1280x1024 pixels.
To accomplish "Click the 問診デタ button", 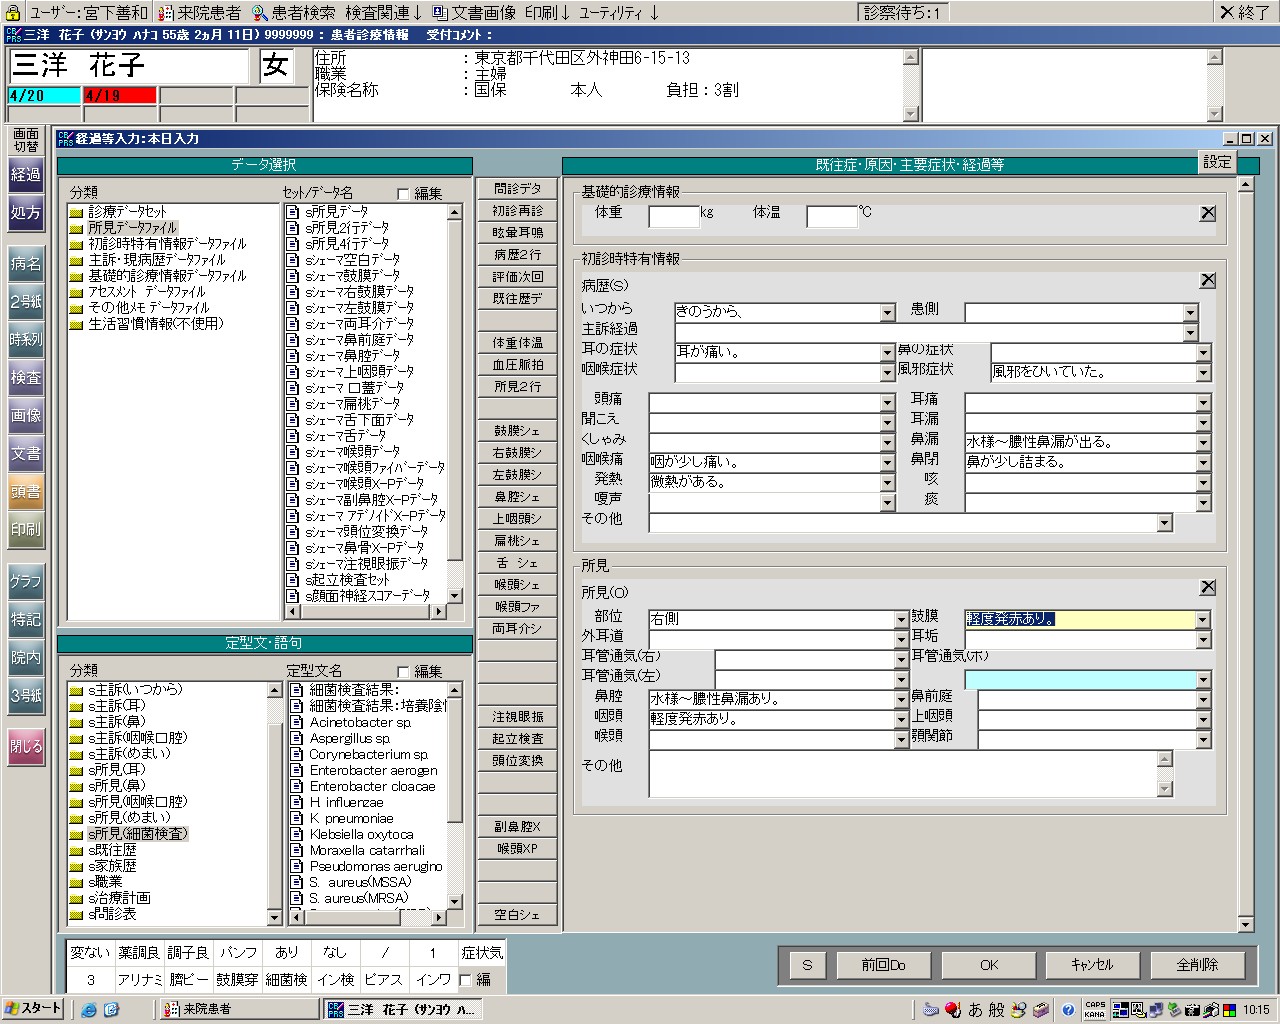I will click(517, 189).
